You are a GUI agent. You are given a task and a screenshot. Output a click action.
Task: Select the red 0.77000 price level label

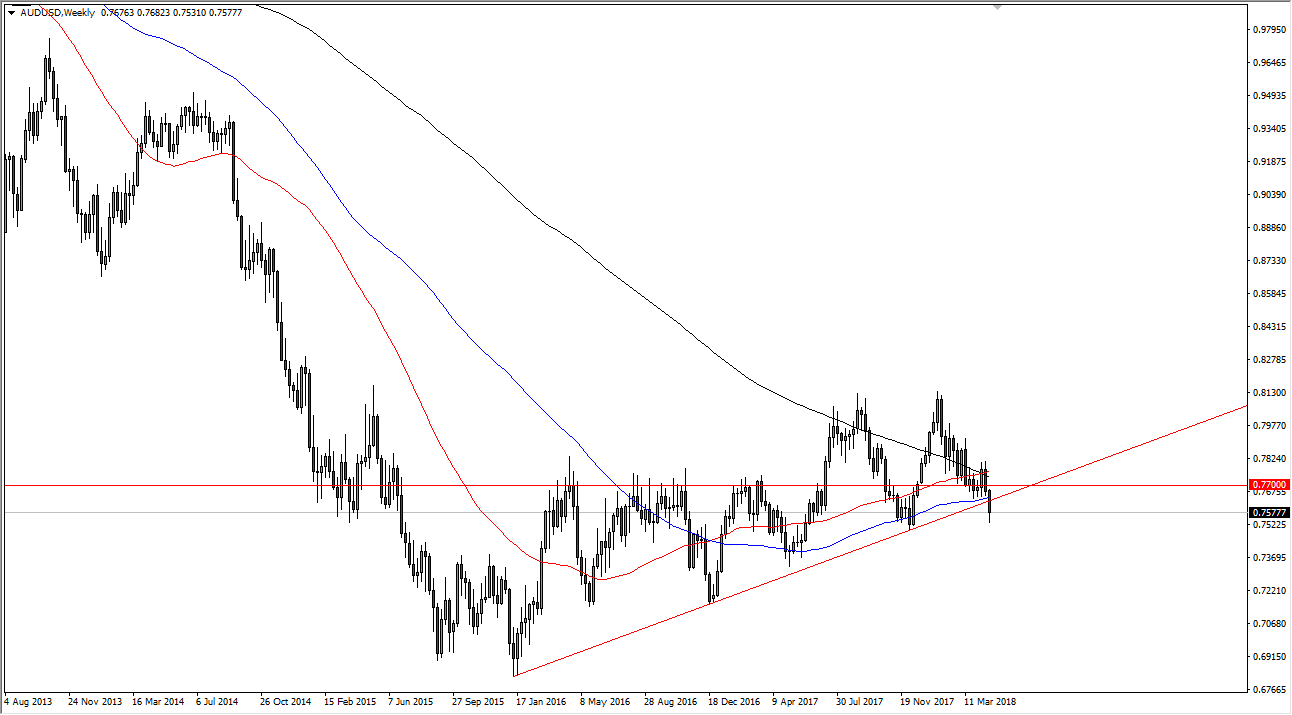click(1268, 484)
